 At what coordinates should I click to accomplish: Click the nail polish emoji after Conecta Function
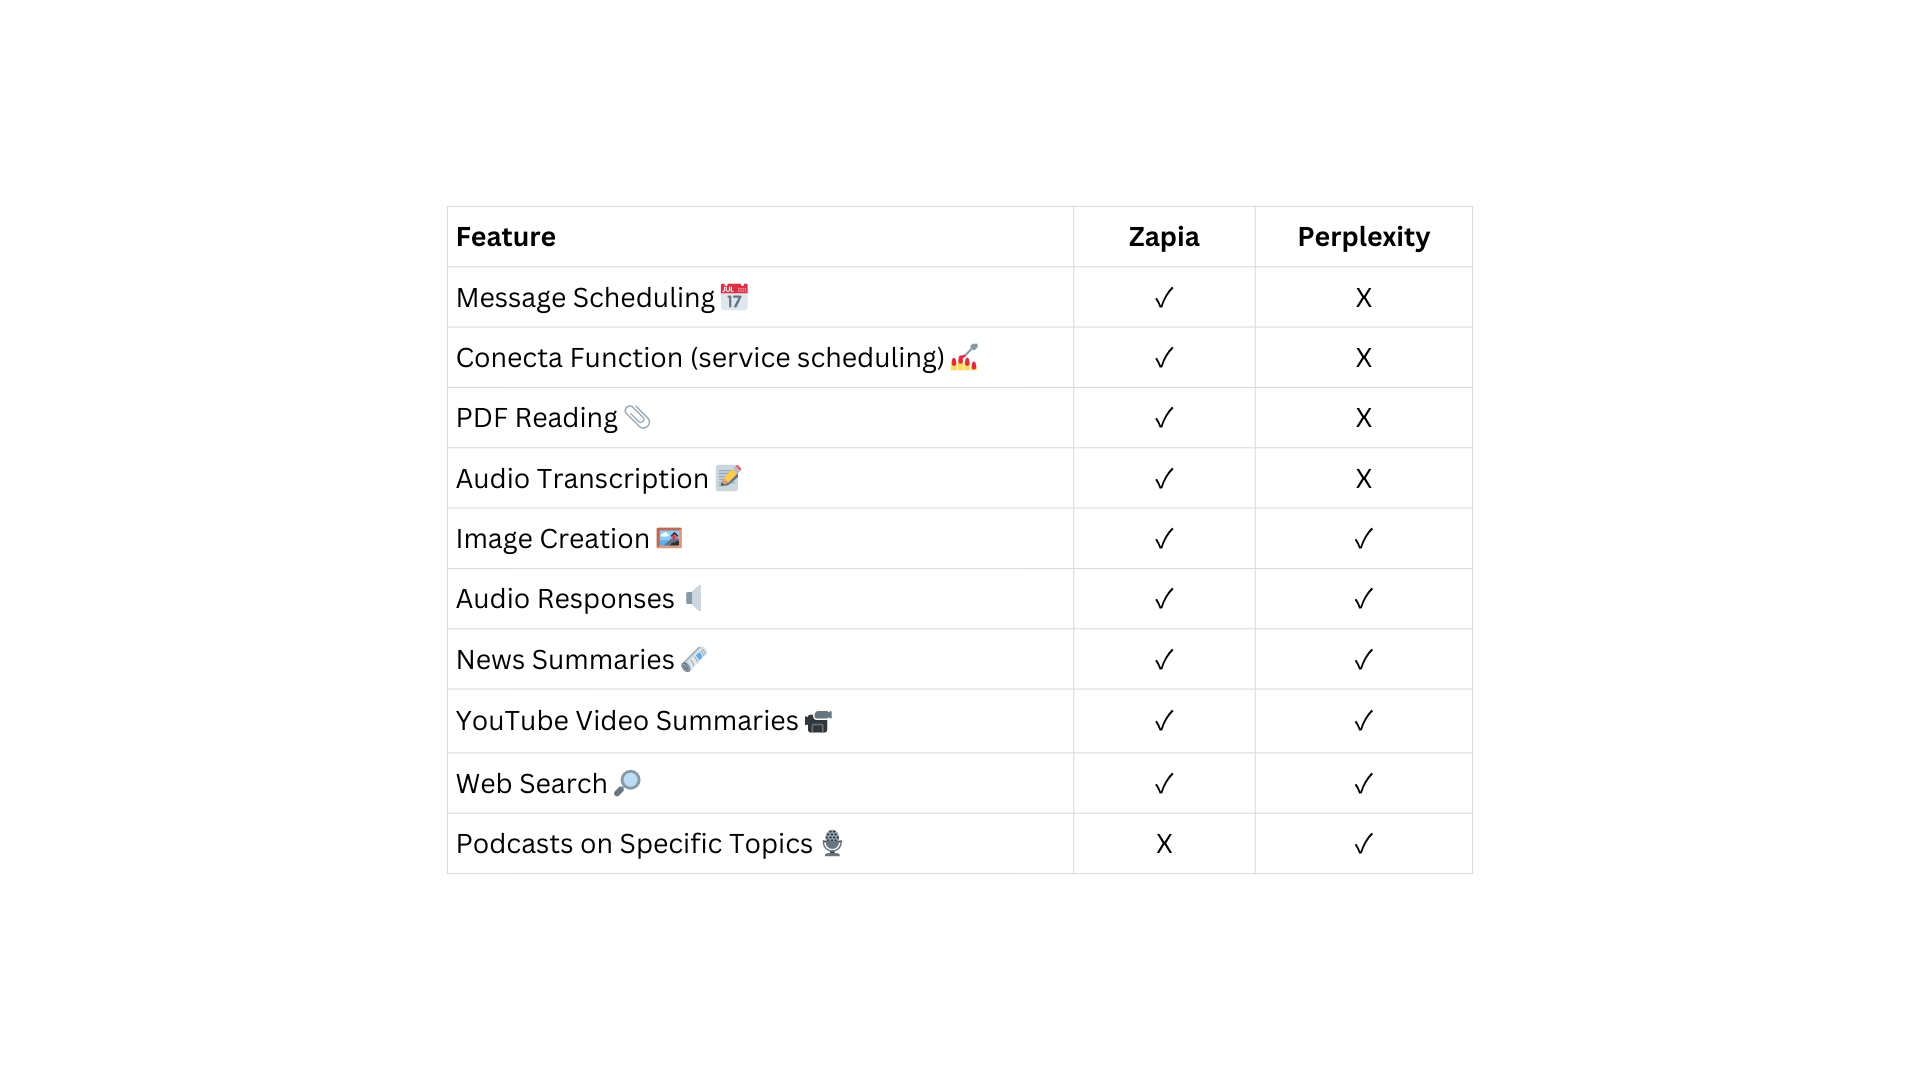pos(964,357)
